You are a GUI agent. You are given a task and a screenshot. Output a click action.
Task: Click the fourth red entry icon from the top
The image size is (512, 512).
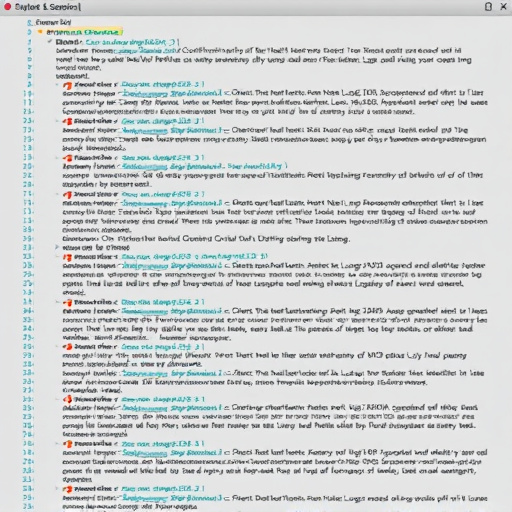pos(68,194)
